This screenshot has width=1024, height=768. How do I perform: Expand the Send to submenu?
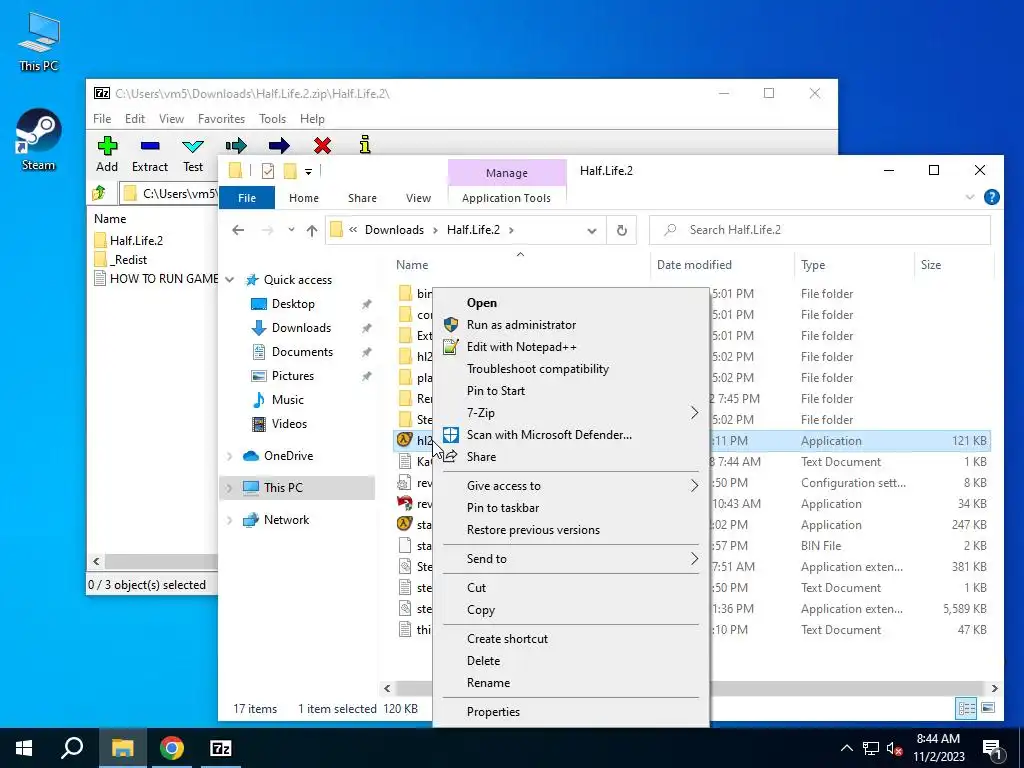click(571, 559)
